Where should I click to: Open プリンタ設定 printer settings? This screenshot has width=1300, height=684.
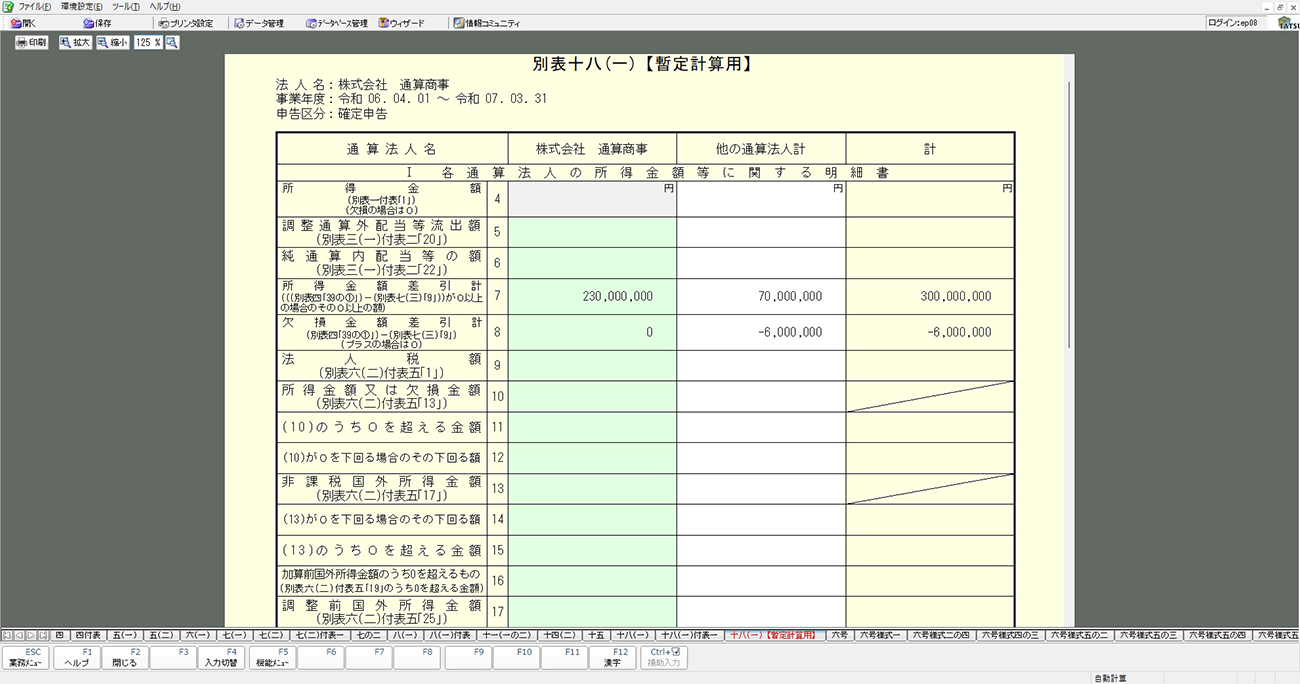tap(186, 23)
